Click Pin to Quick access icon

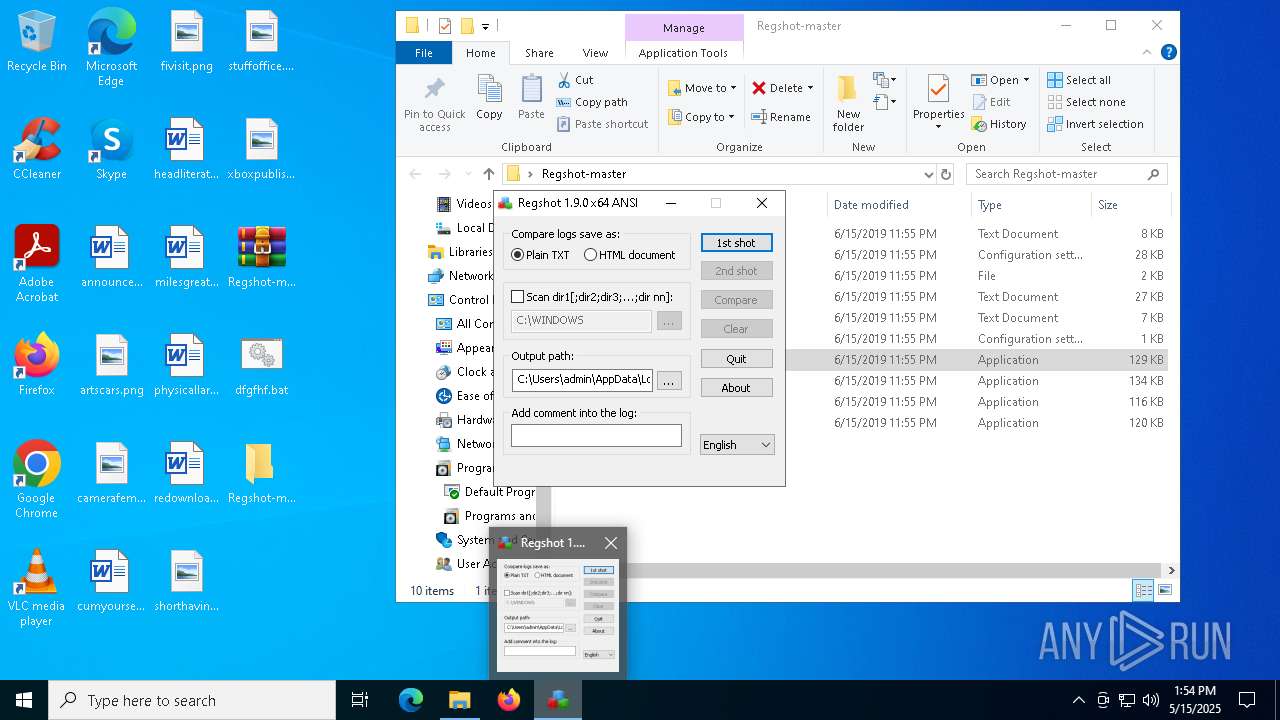pos(435,89)
